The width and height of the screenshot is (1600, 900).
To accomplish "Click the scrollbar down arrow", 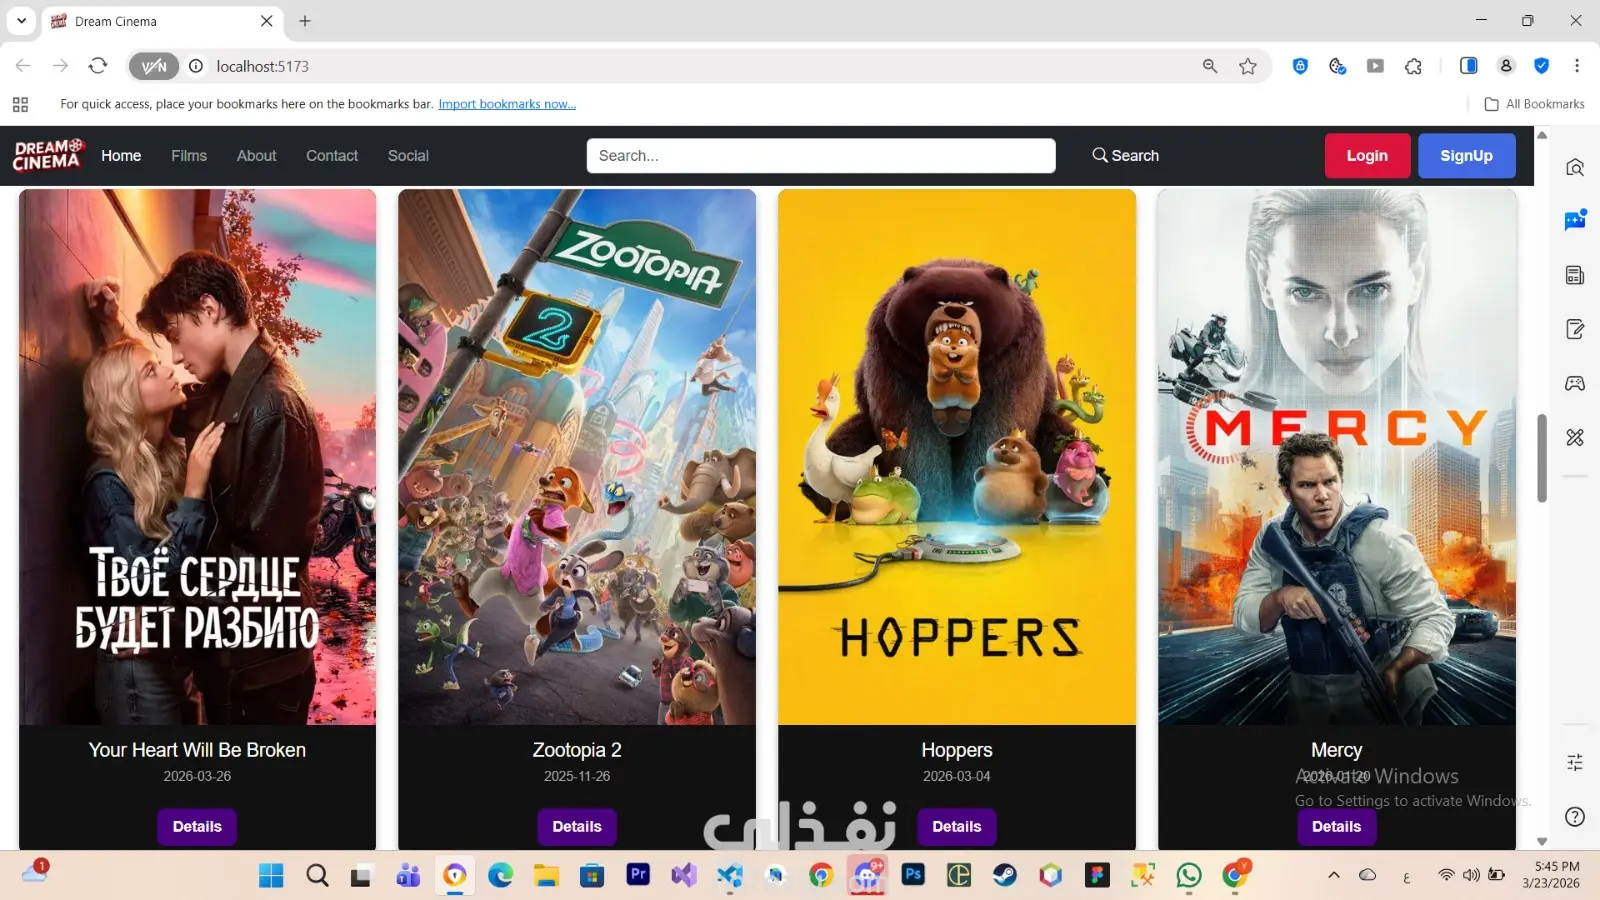I will [1542, 842].
